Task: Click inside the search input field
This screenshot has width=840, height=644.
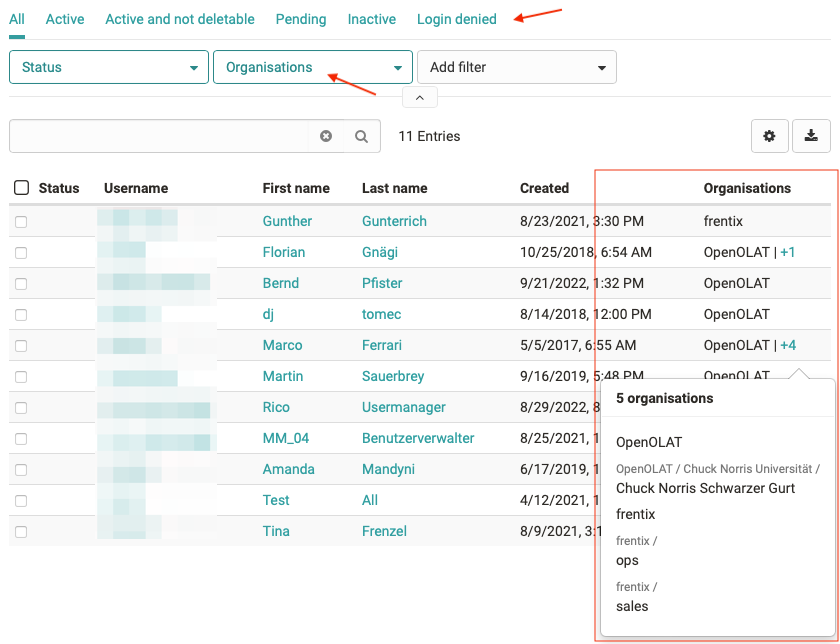Action: (160, 136)
